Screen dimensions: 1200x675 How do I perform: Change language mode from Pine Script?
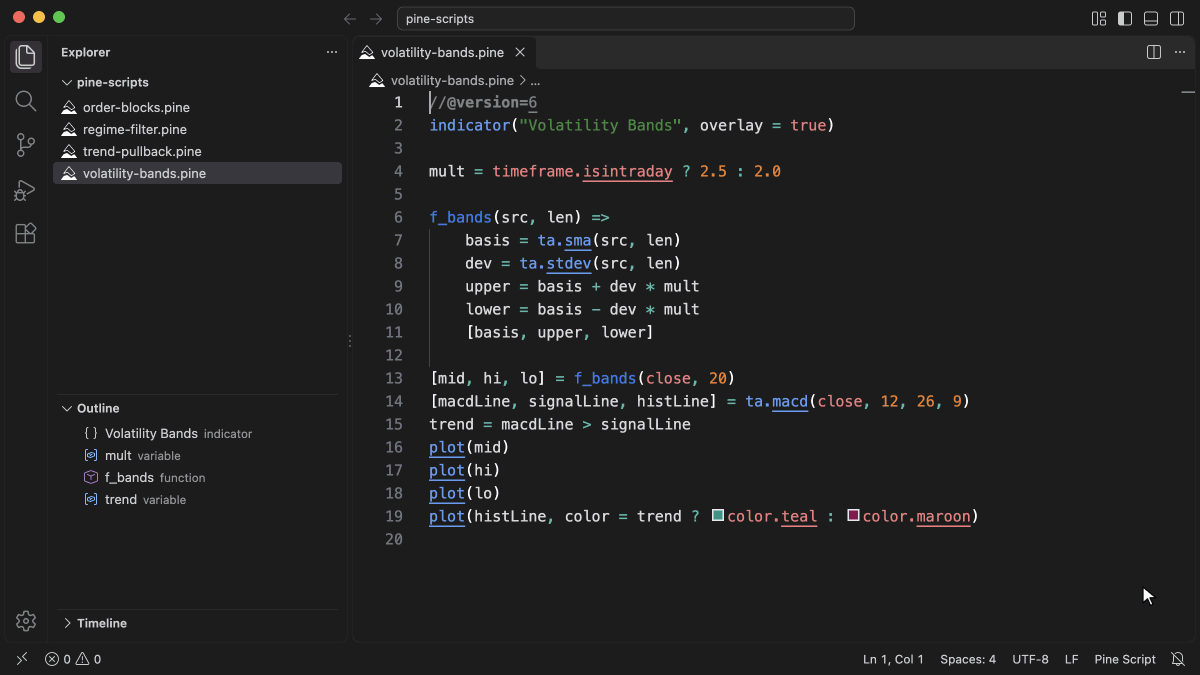1125,659
